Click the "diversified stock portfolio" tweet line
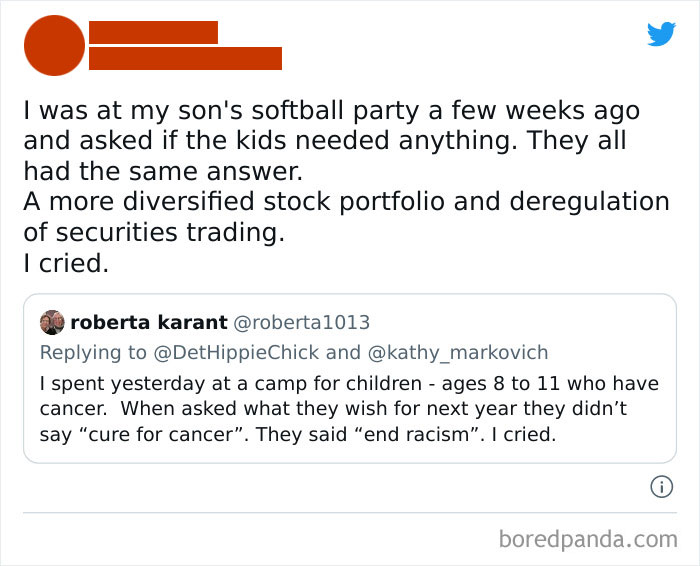Screen dimensions: 700x566 [x=345, y=202]
